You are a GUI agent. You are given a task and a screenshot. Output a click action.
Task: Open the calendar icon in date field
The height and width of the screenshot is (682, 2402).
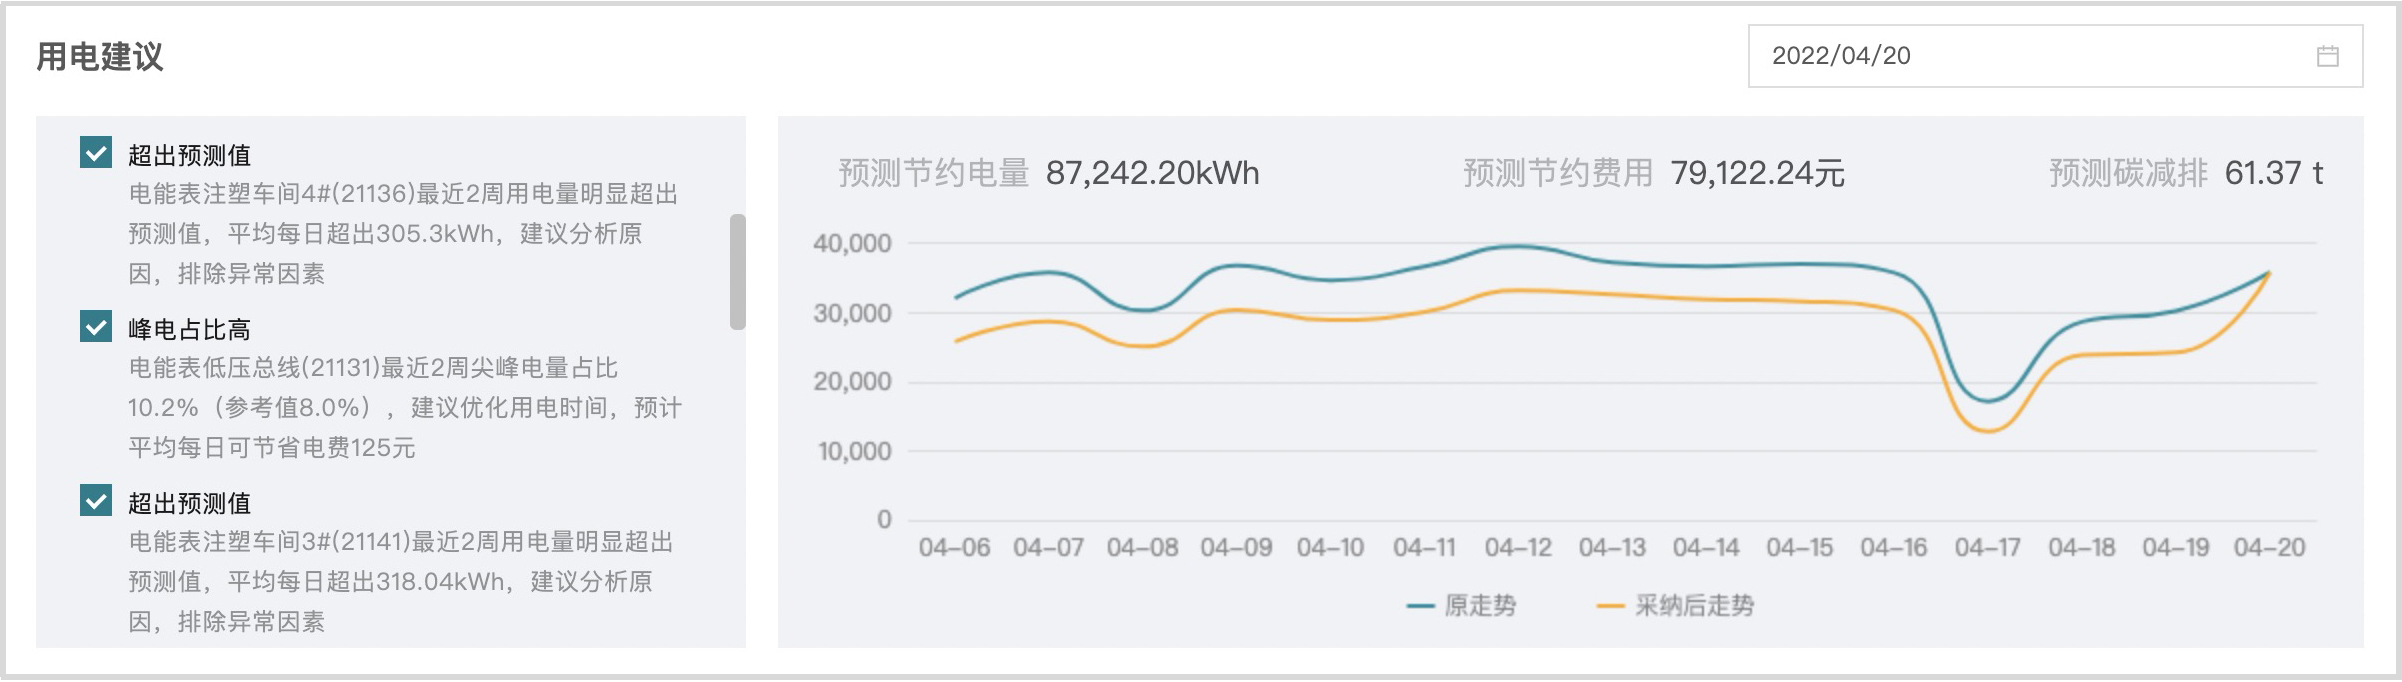[2327, 56]
